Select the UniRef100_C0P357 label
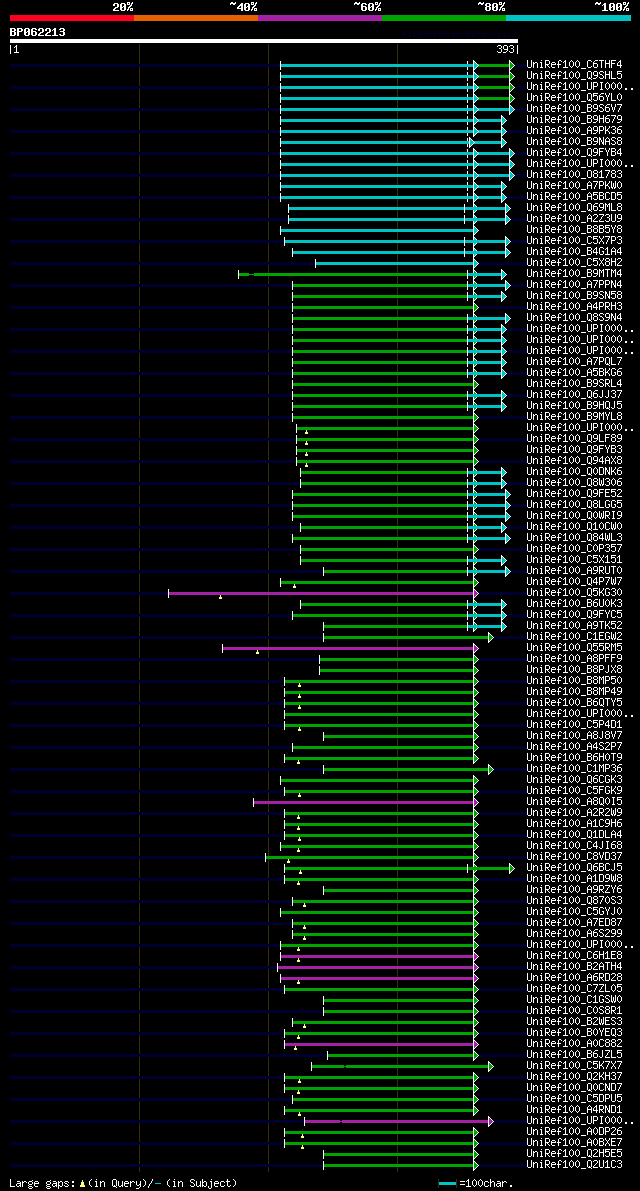The image size is (640, 1191). click(x=574, y=549)
